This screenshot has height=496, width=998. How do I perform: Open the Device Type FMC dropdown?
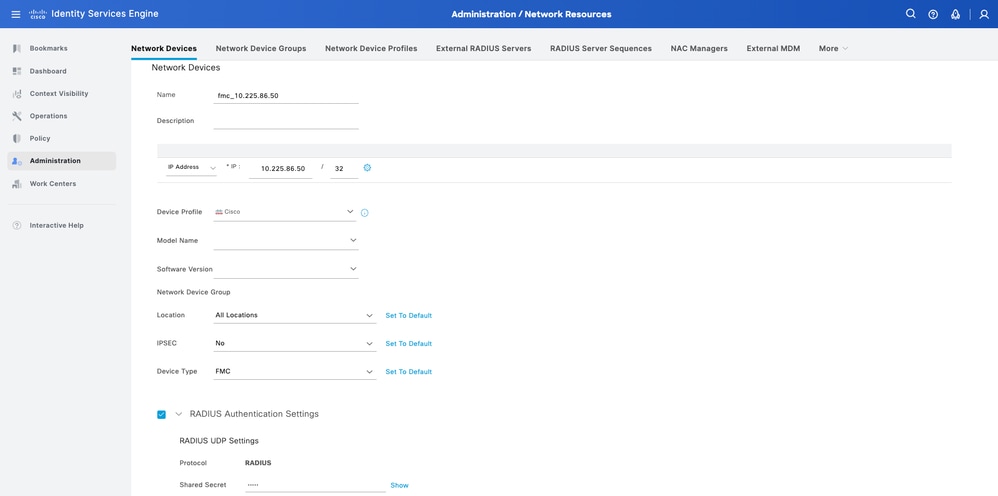pyautogui.click(x=295, y=371)
